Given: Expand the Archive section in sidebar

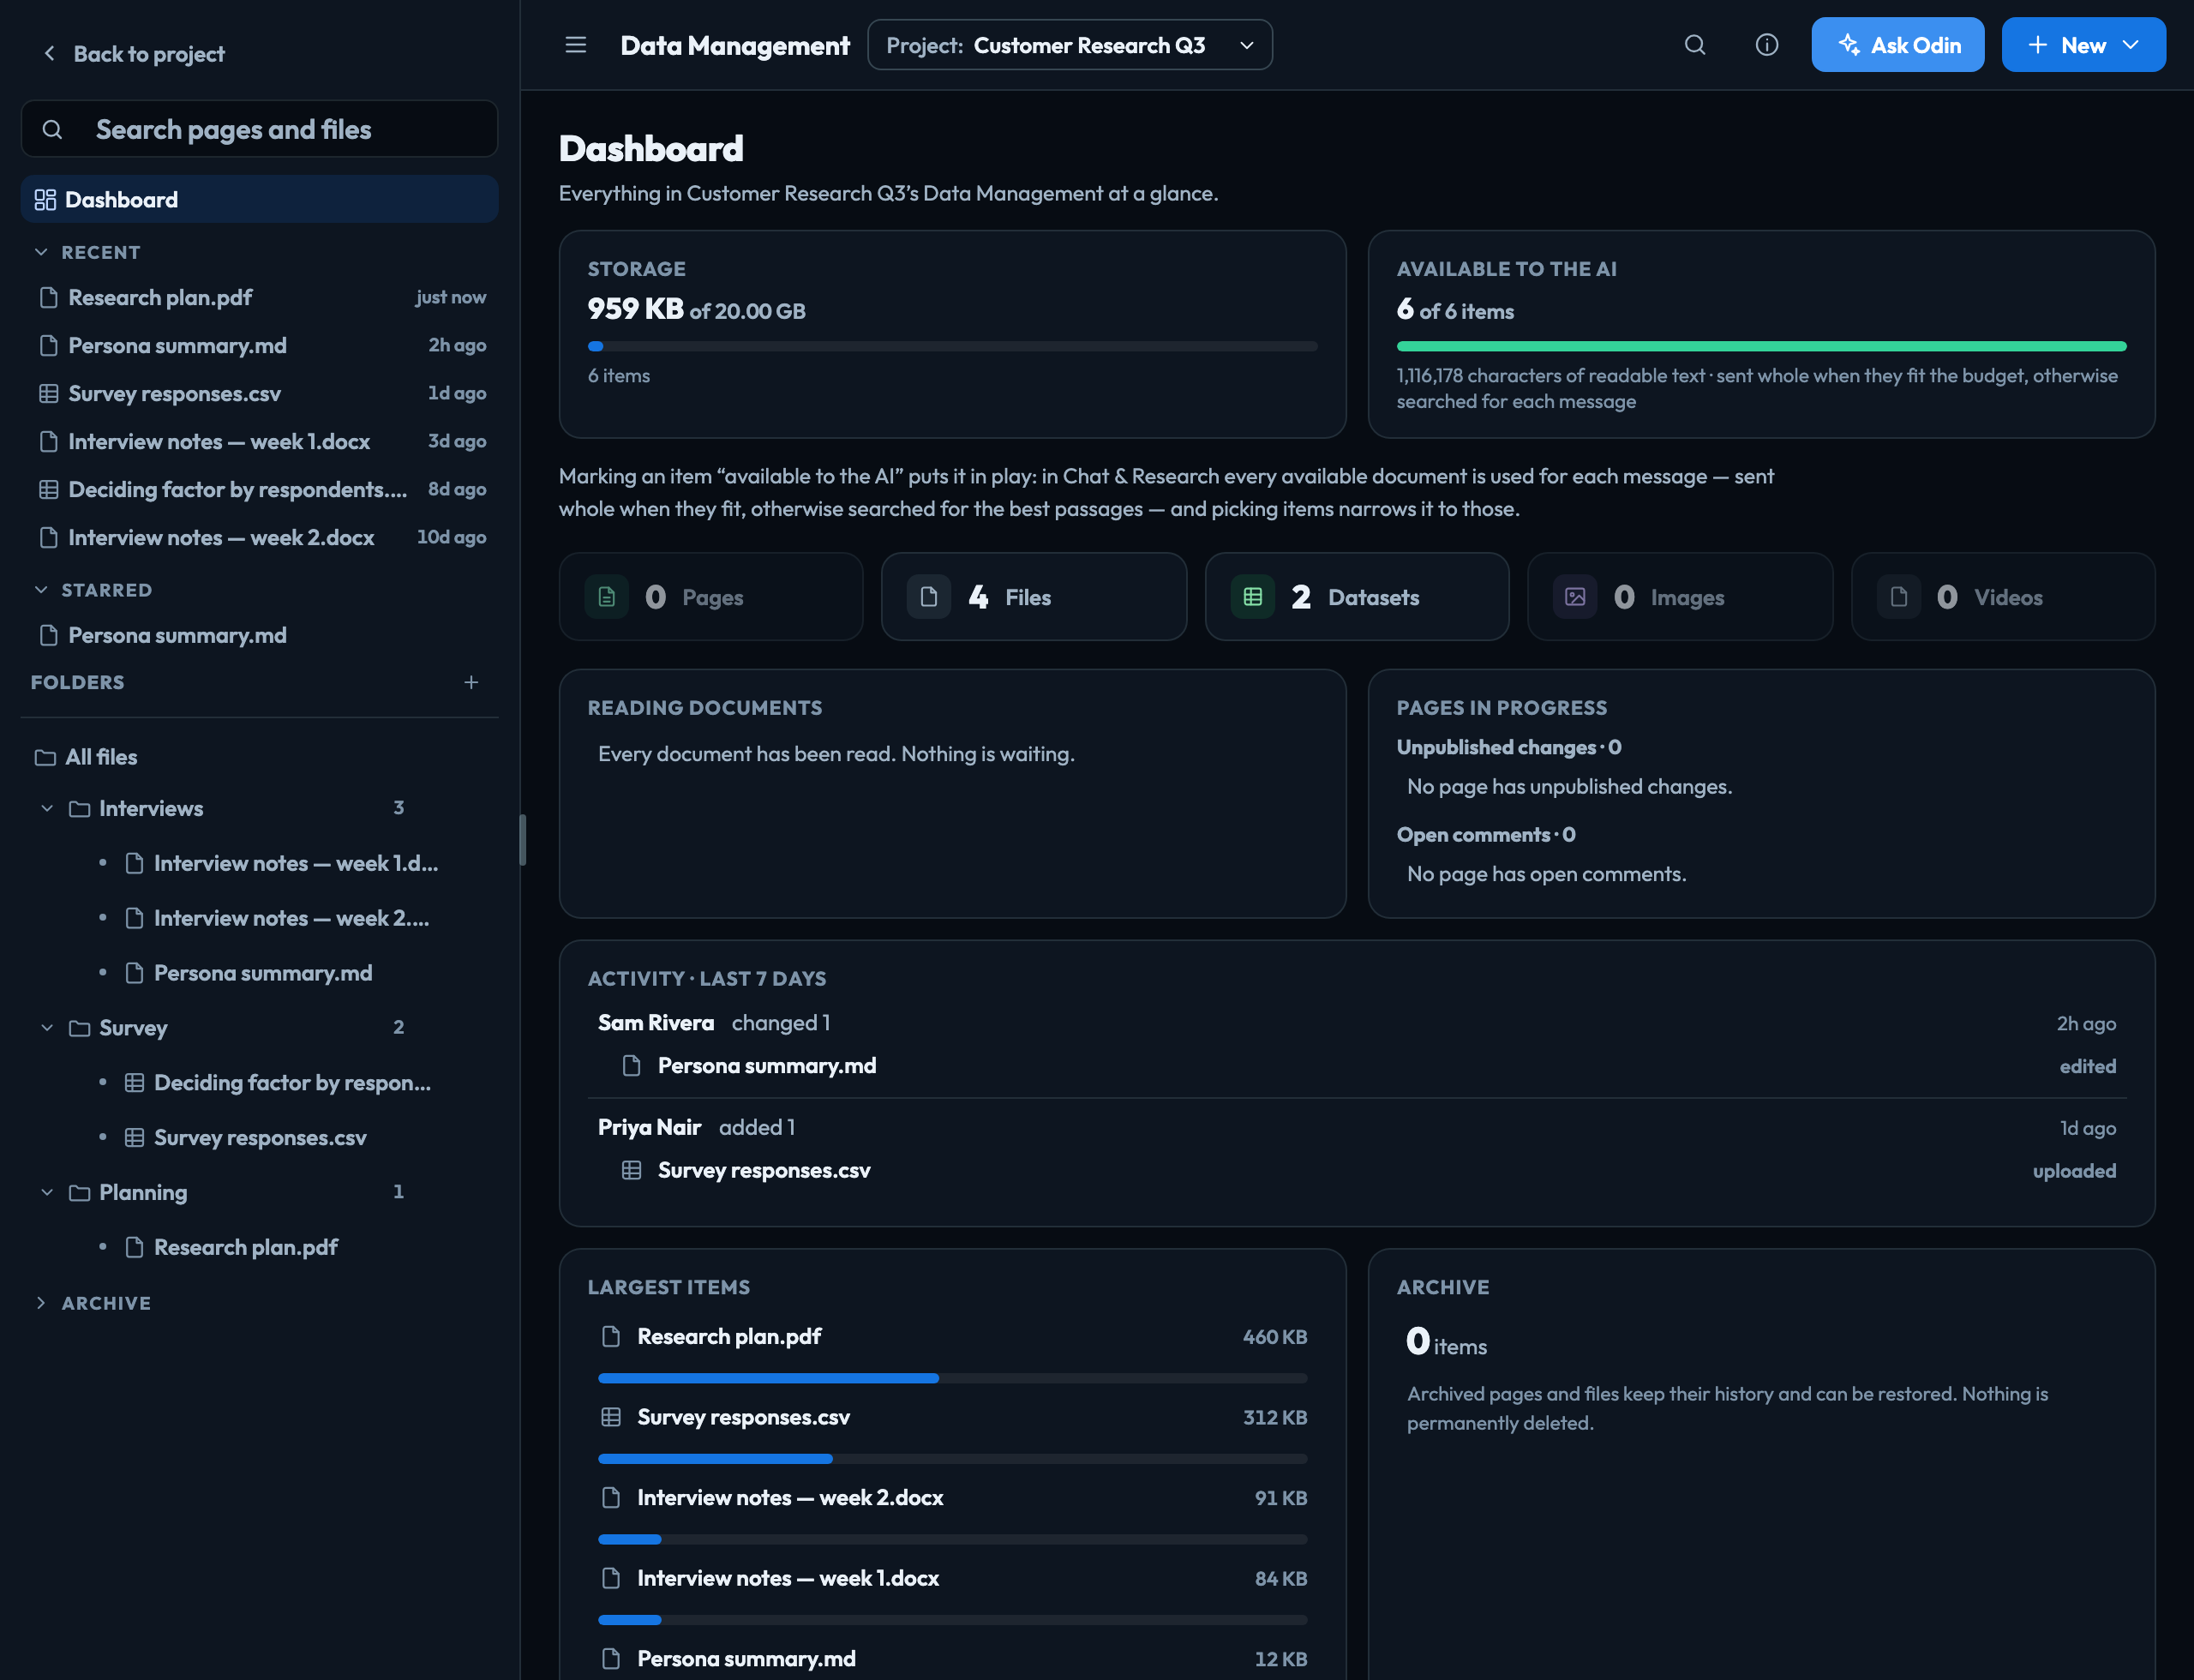Looking at the screenshot, I should (x=41, y=1303).
